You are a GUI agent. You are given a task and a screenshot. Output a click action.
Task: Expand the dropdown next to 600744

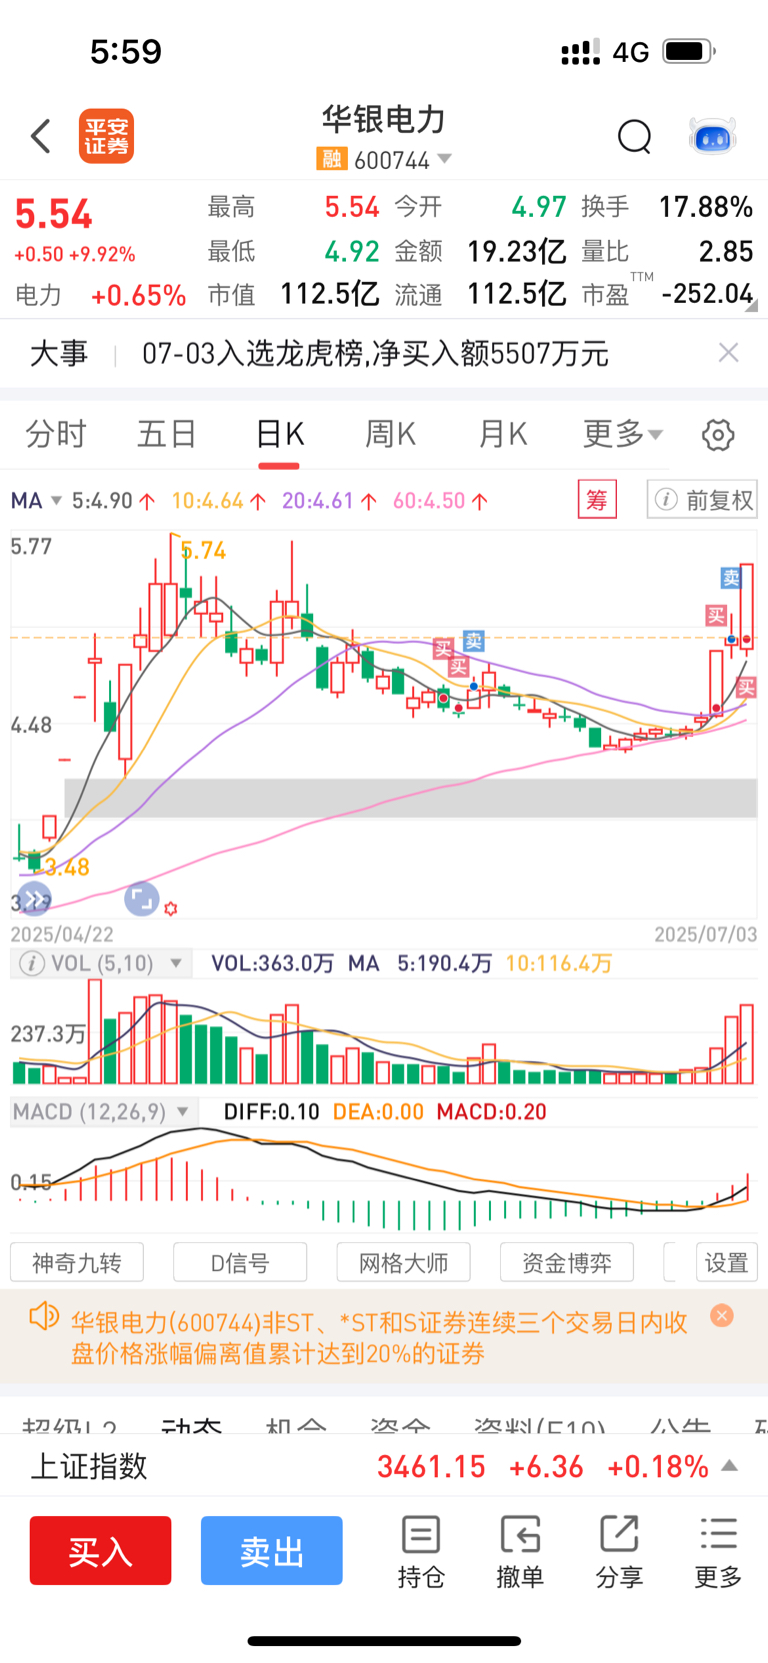(445, 159)
